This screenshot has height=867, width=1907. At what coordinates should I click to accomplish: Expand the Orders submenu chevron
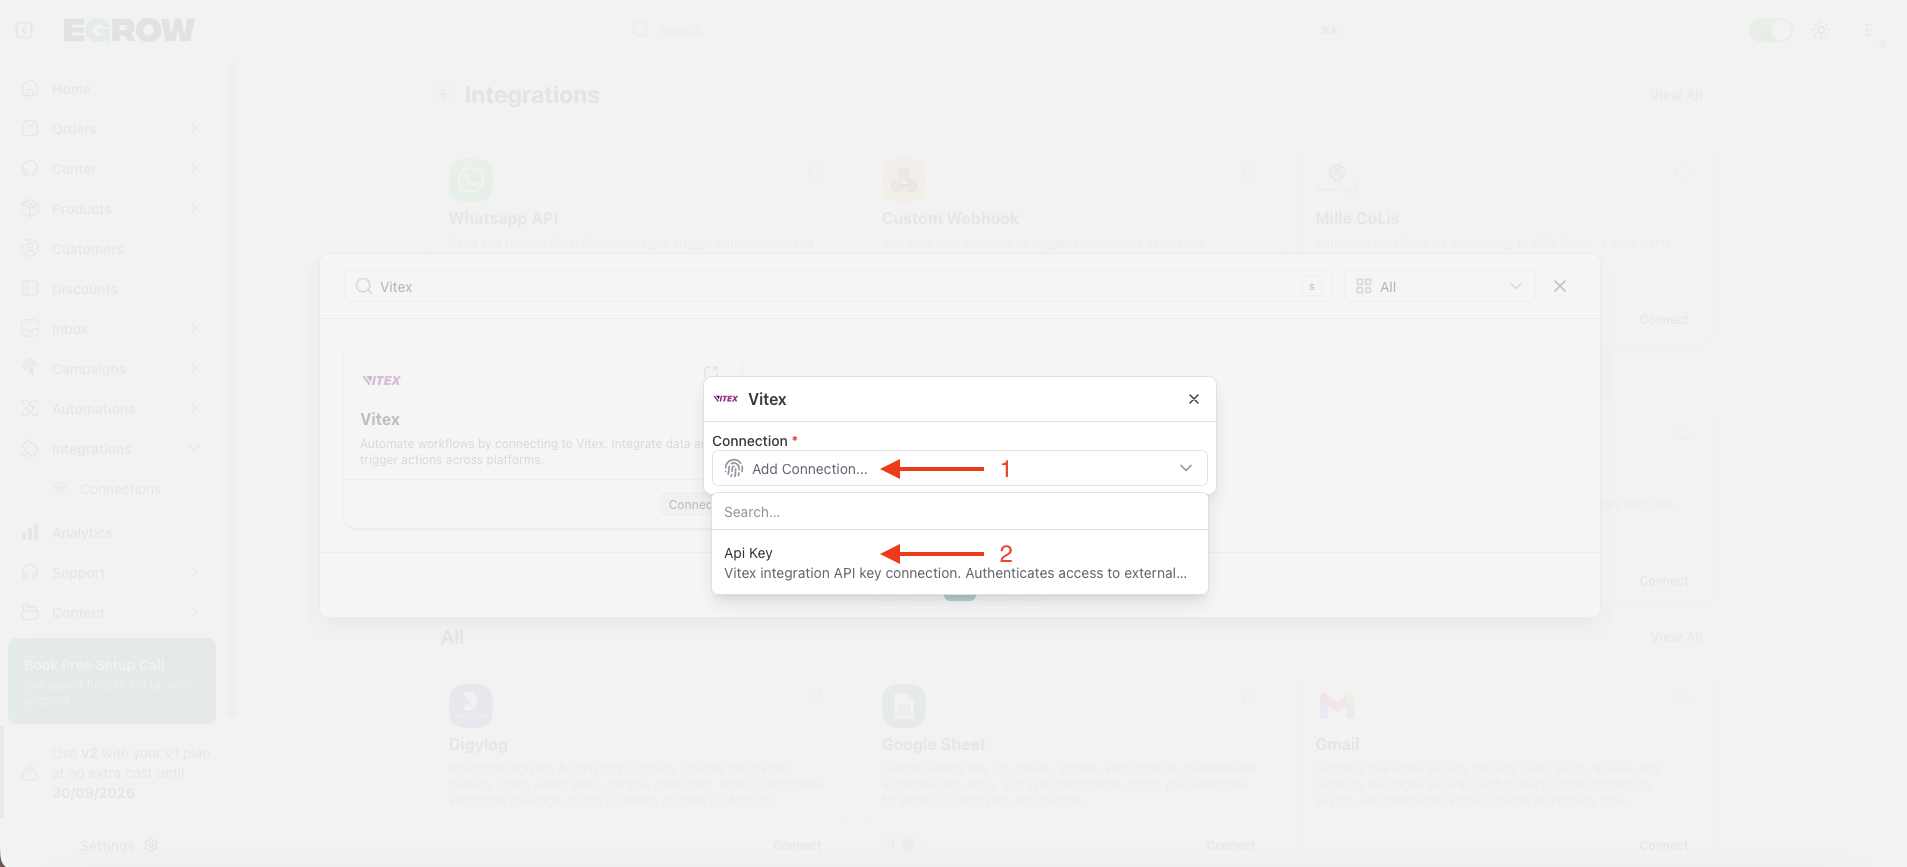pos(194,129)
